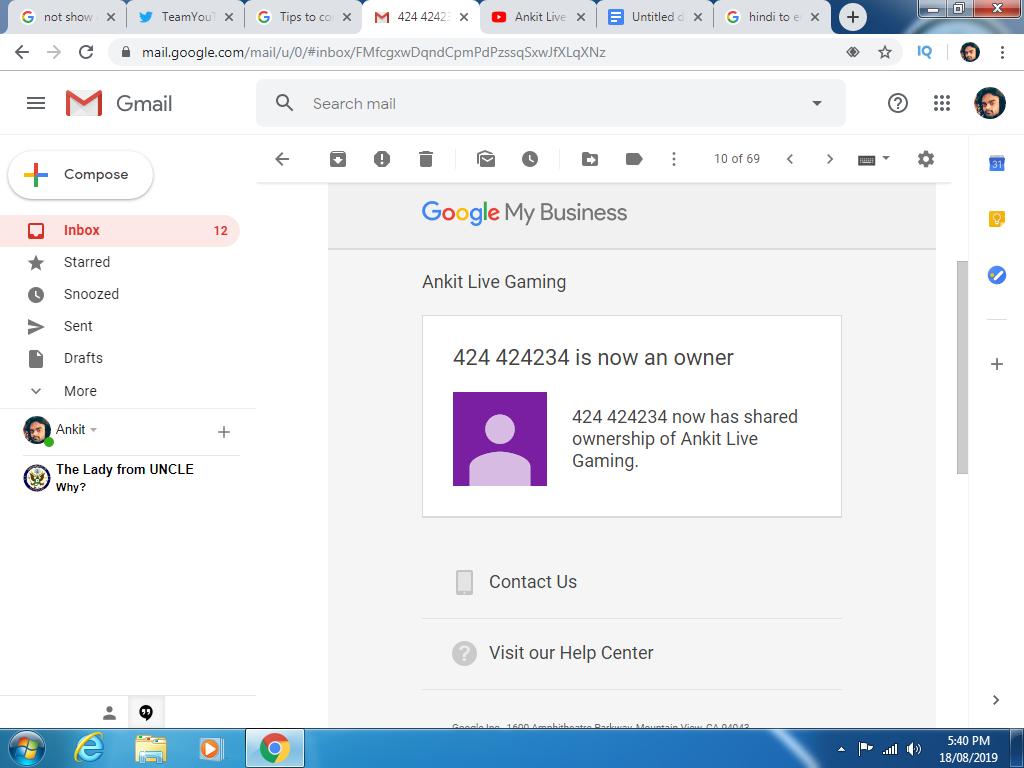The height and width of the screenshot is (768, 1024).
Task: Open Inbox folder
Action: [120, 231]
